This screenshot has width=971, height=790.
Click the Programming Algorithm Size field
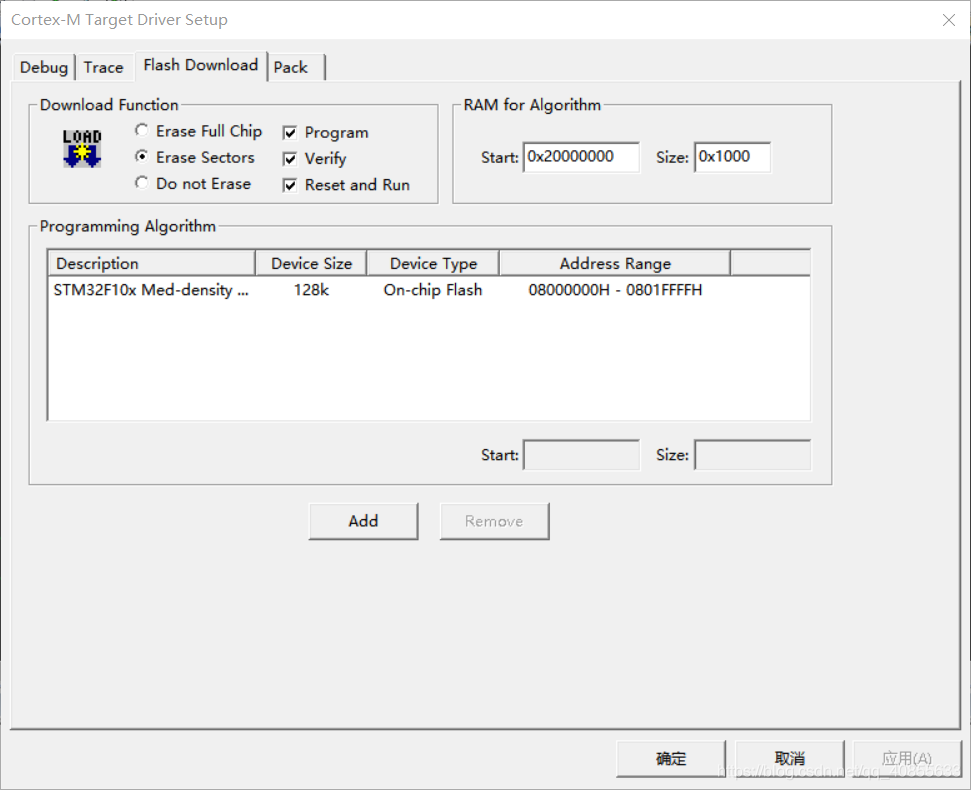[752, 455]
